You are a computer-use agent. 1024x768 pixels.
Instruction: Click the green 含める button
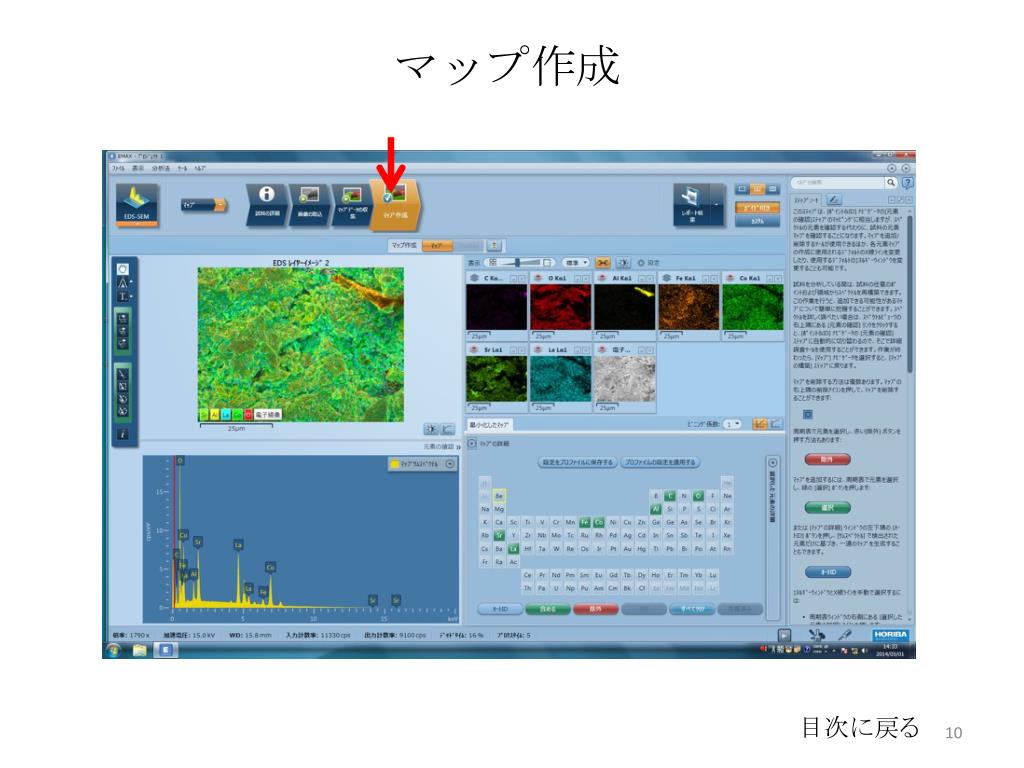[547, 609]
